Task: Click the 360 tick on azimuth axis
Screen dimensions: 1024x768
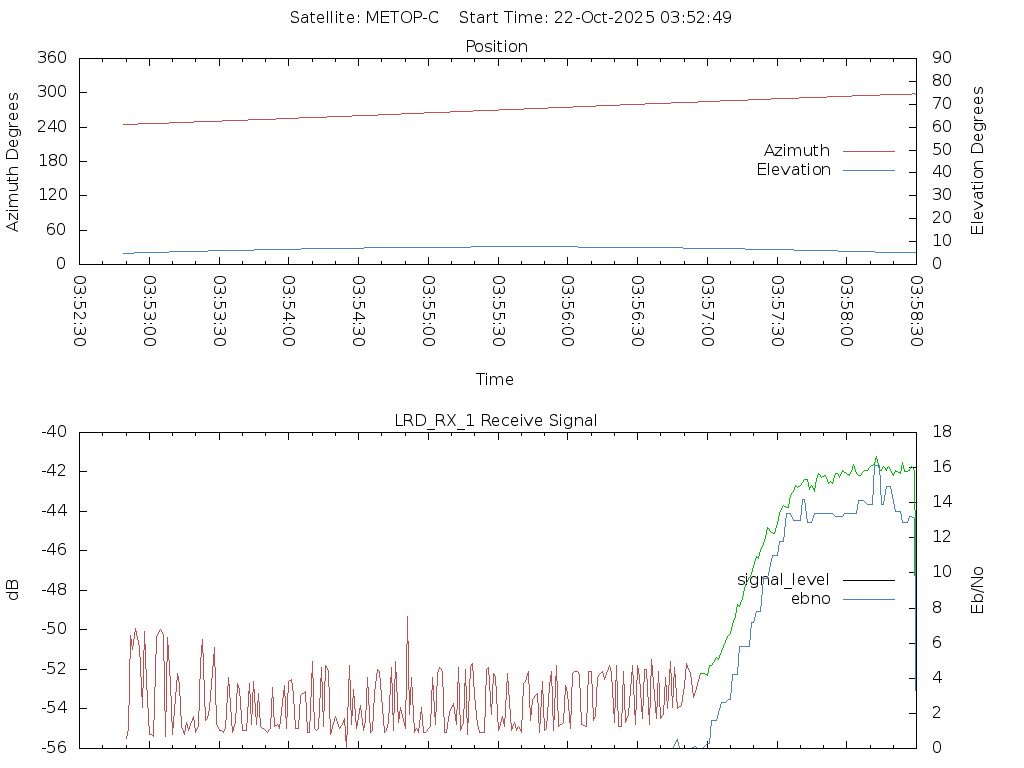Action: 50,58
